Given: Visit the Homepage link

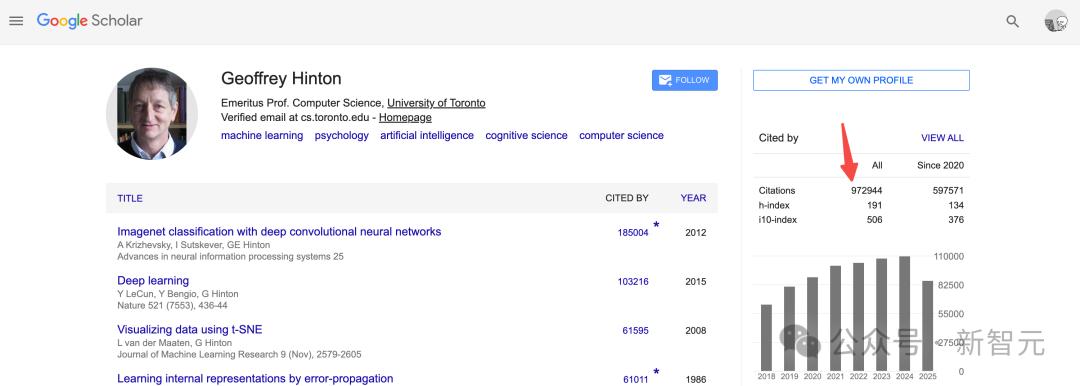Looking at the screenshot, I should click(x=405, y=118).
